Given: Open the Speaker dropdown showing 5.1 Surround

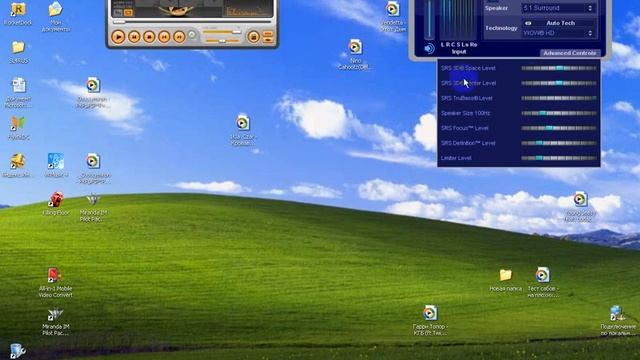Looking at the screenshot, I should pos(558,8).
